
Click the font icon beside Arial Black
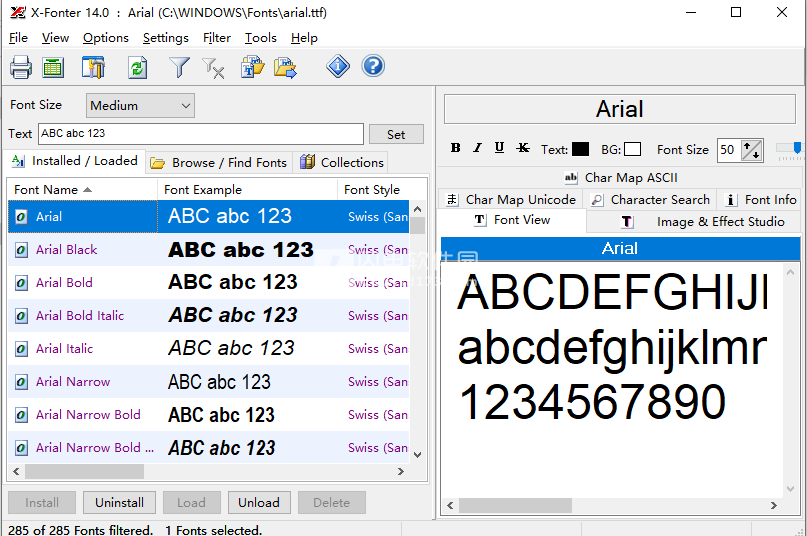click(21, 250)
